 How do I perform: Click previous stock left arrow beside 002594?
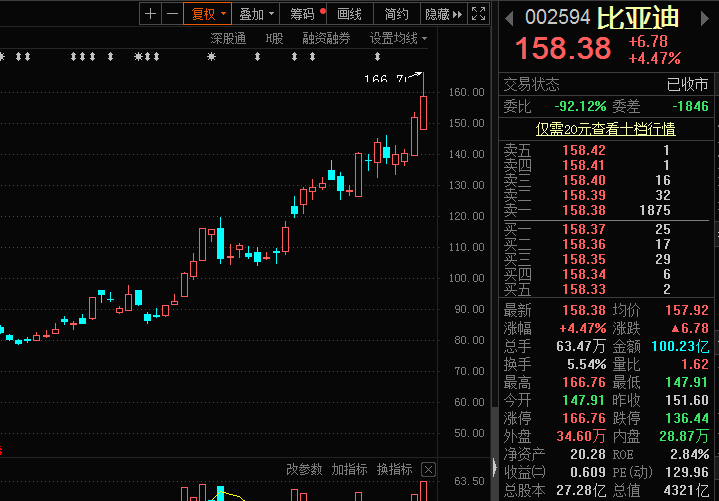509,18
